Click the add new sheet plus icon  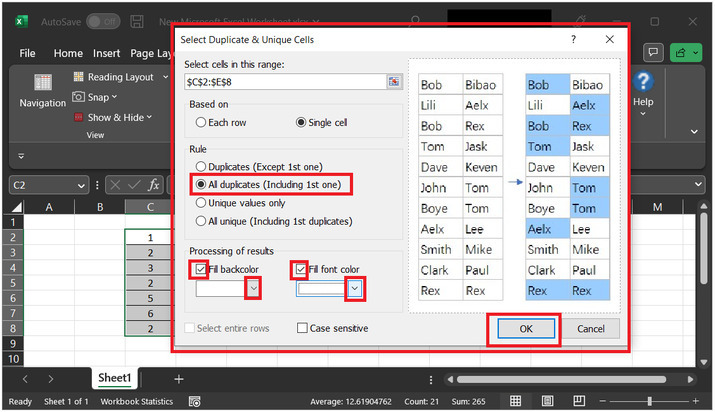coord(179,379)
